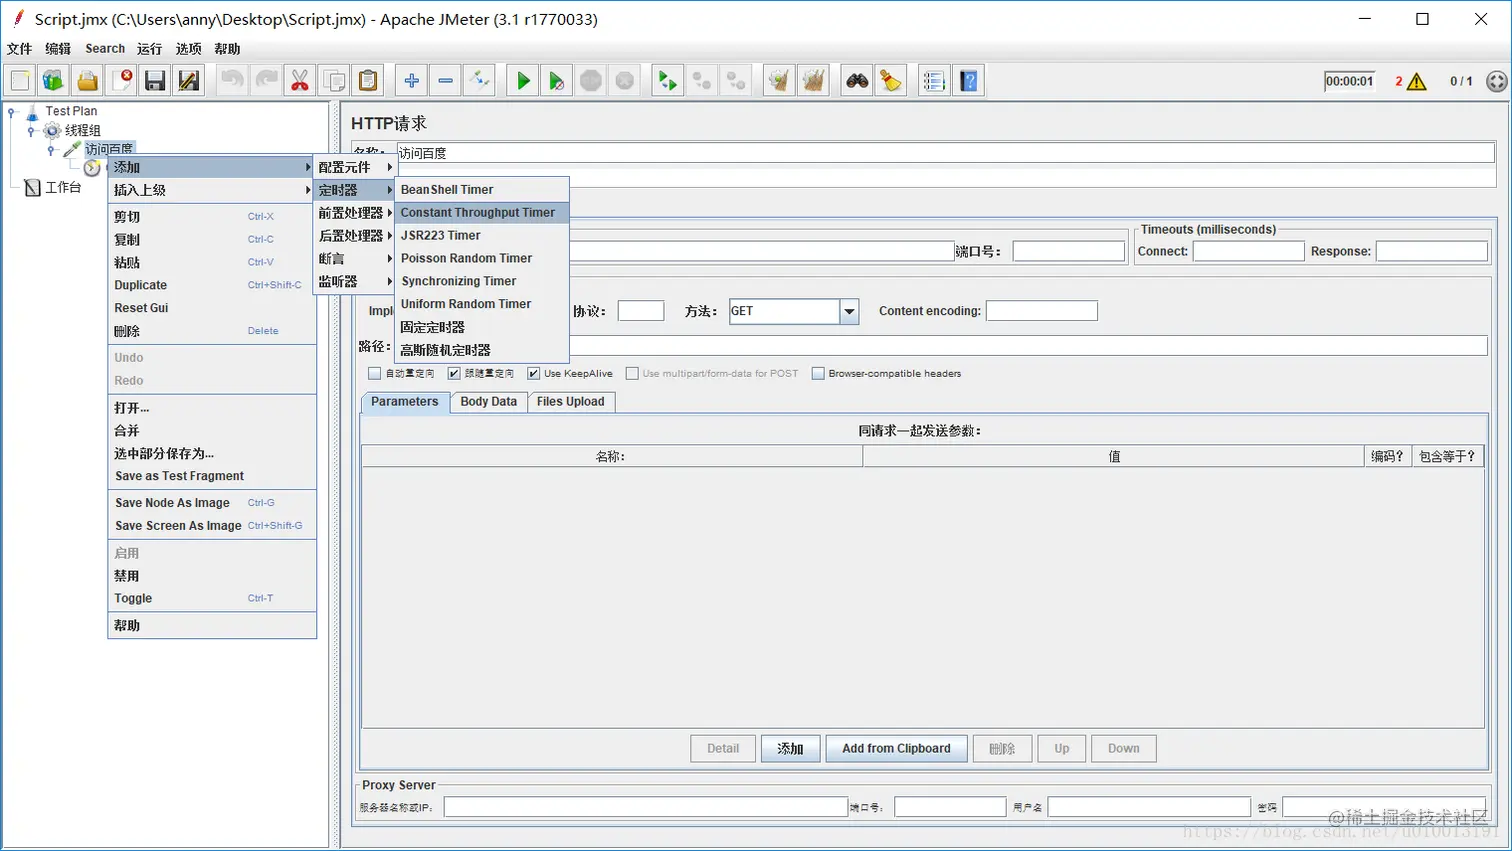Open the Templates icon in the toolbar
This screenshot has width=1512, height=851.
54,81
